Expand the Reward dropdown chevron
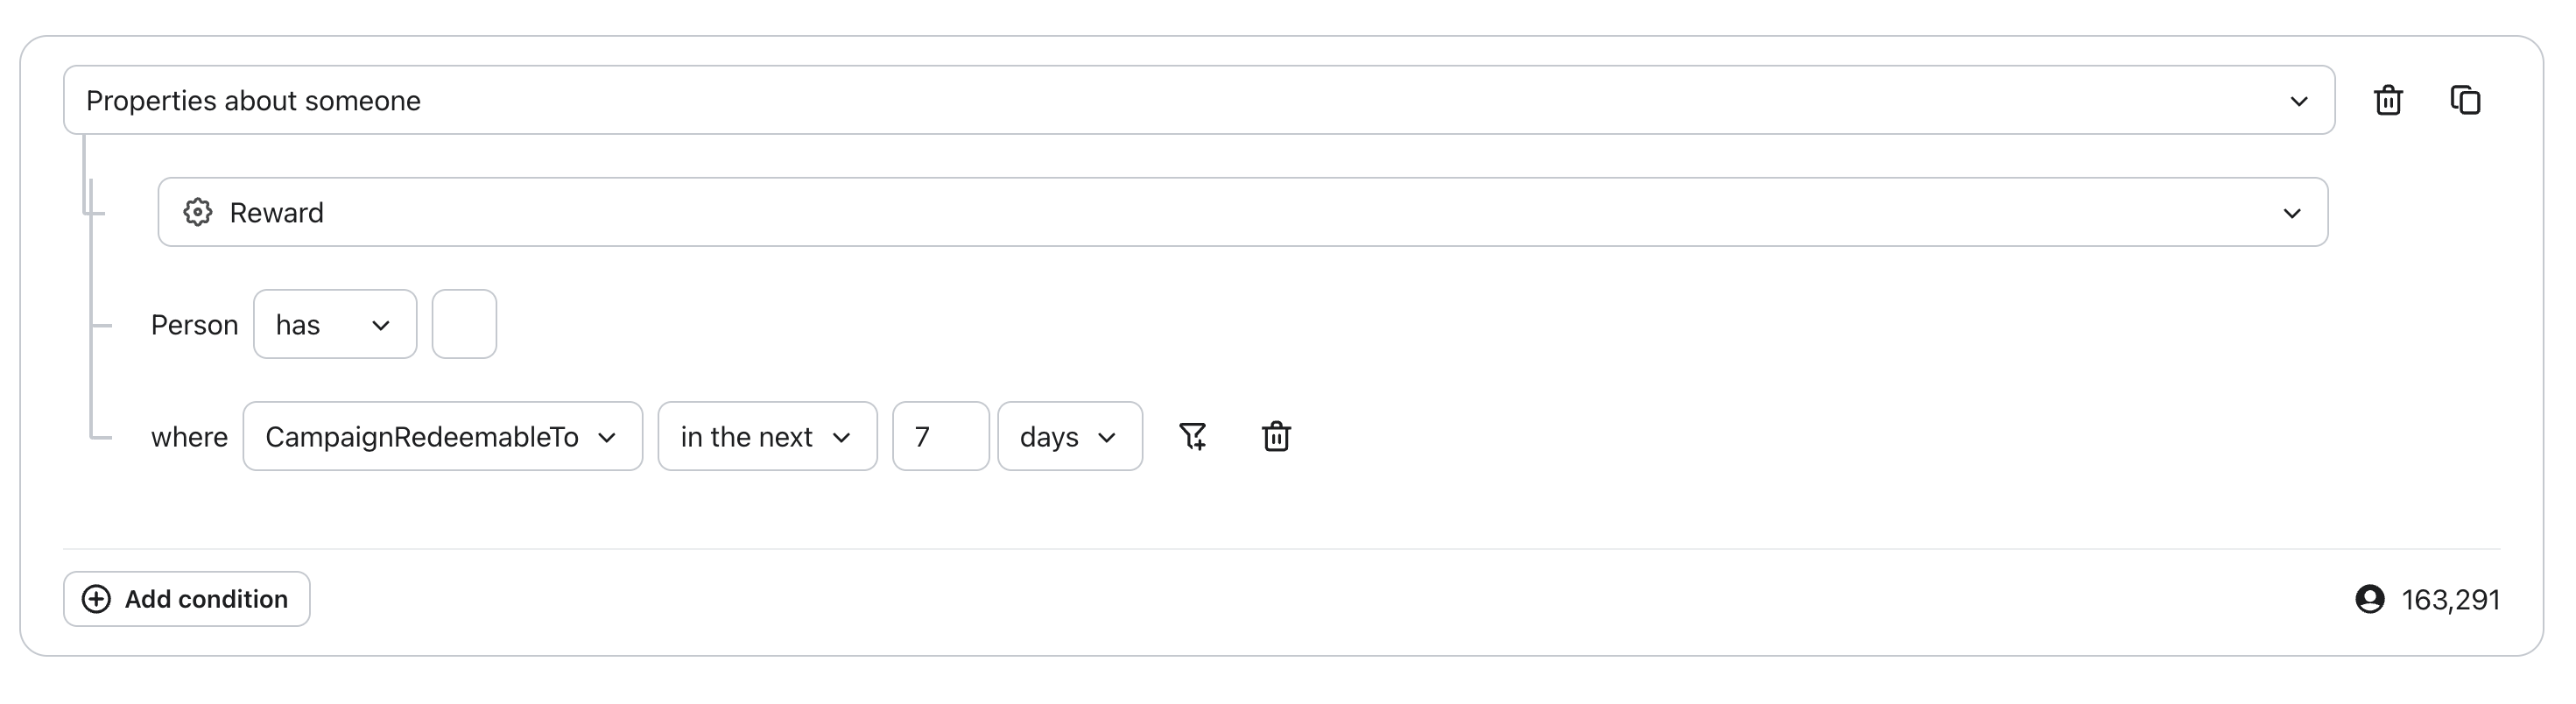 pos(2292,213)
